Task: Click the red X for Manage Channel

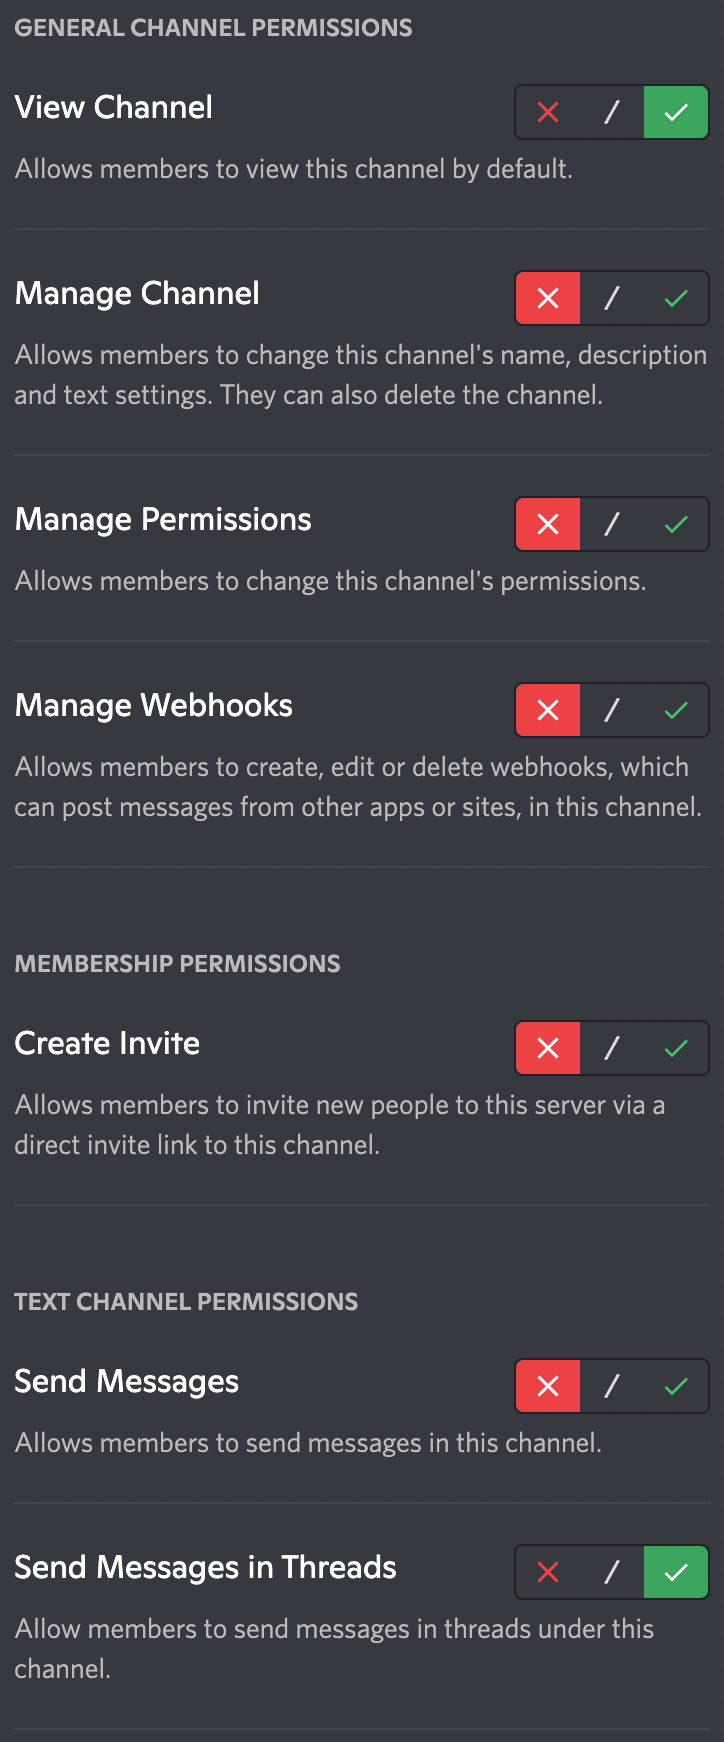Action: coord(548,298)
